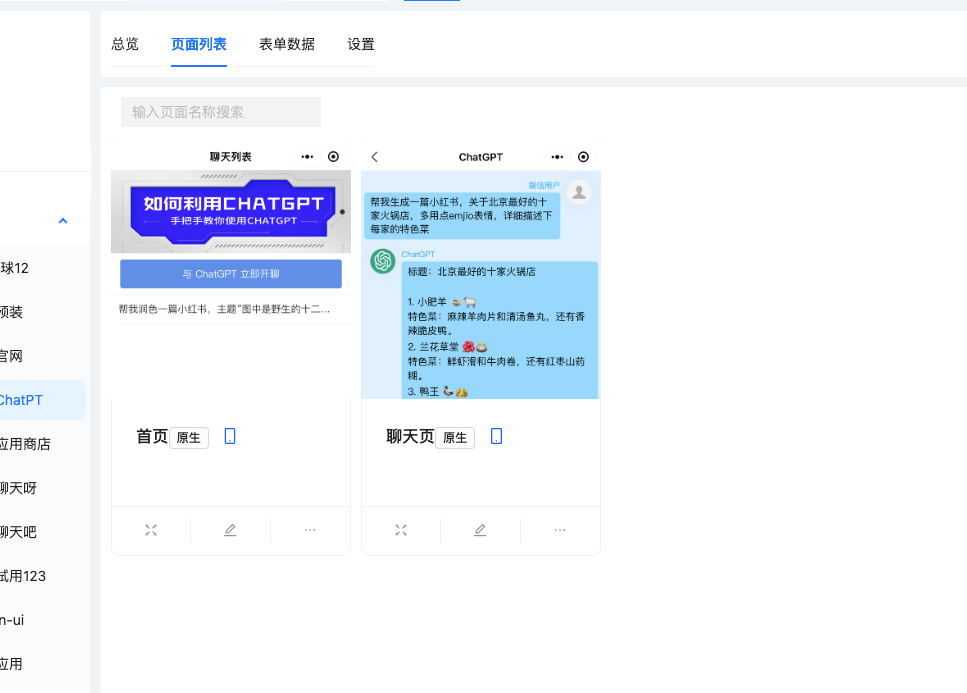
Task: Click the 原生 tag on 首页 card
Action: click(189, 438)
